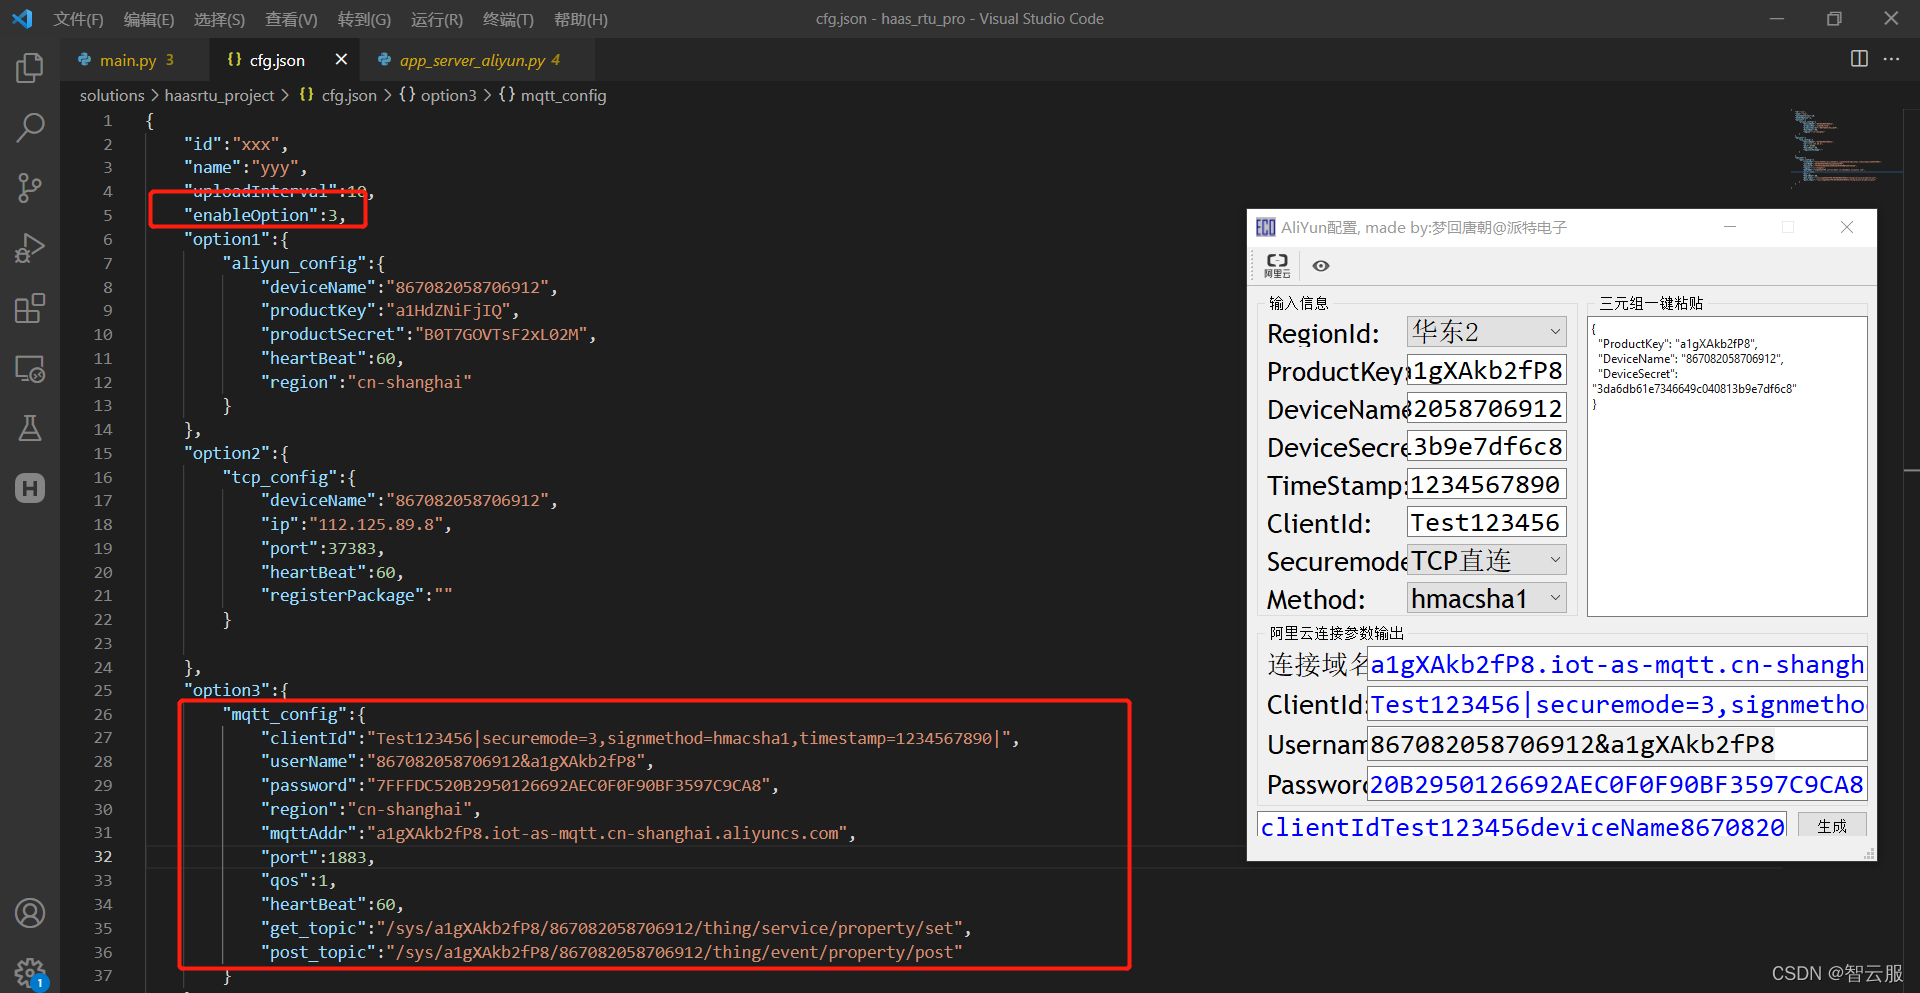Open the Remote Explorer view
This screenshot has width=1920, height=993.
30,369
